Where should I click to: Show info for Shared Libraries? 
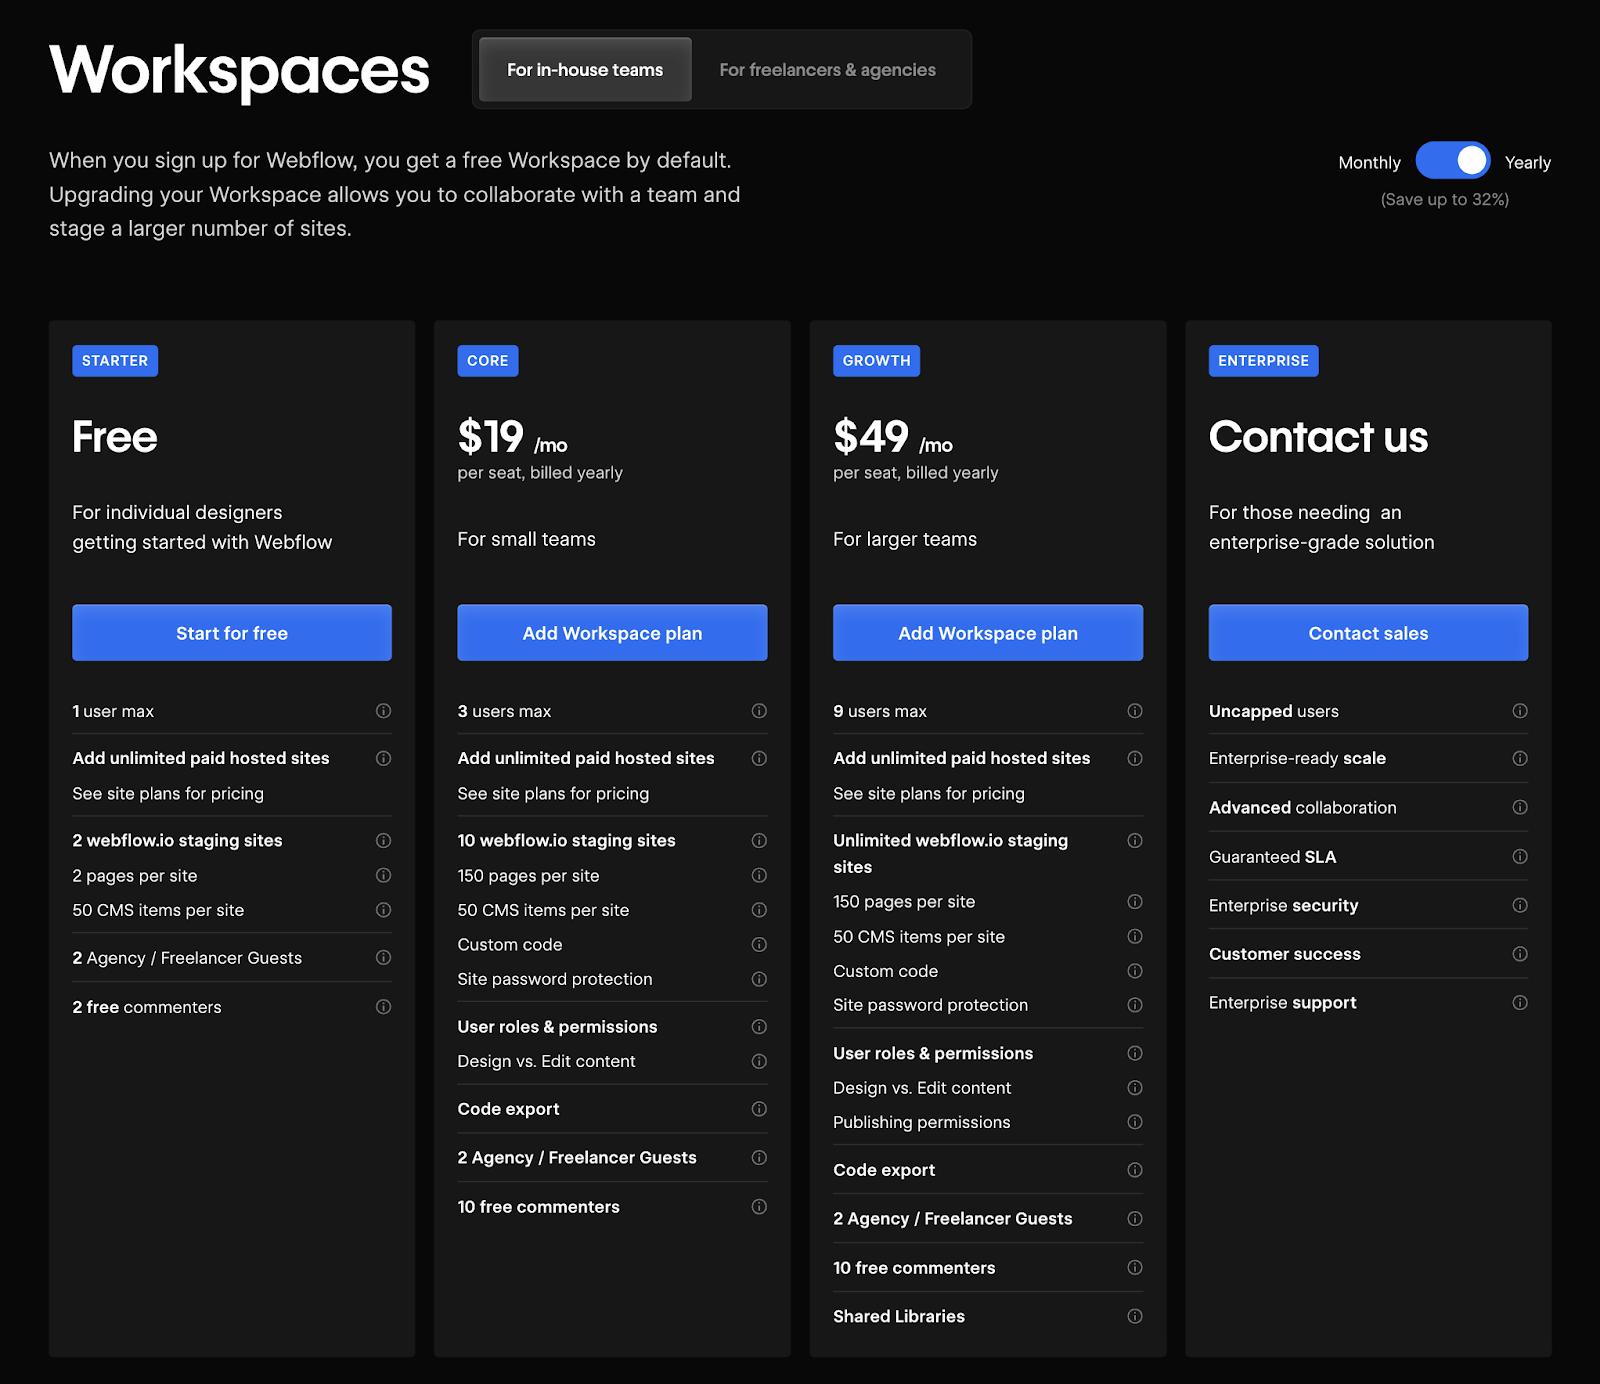point(1135,1316)
